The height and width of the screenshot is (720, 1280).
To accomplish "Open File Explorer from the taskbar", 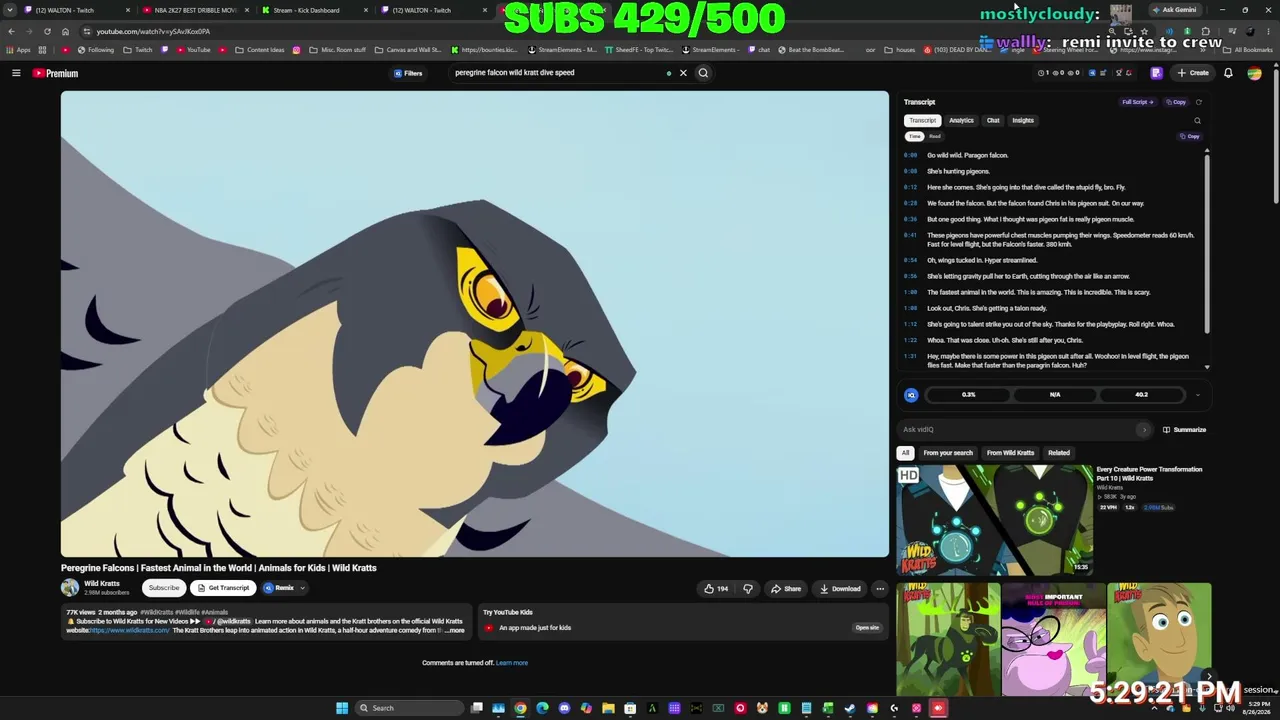I will (x=608, y=708).
